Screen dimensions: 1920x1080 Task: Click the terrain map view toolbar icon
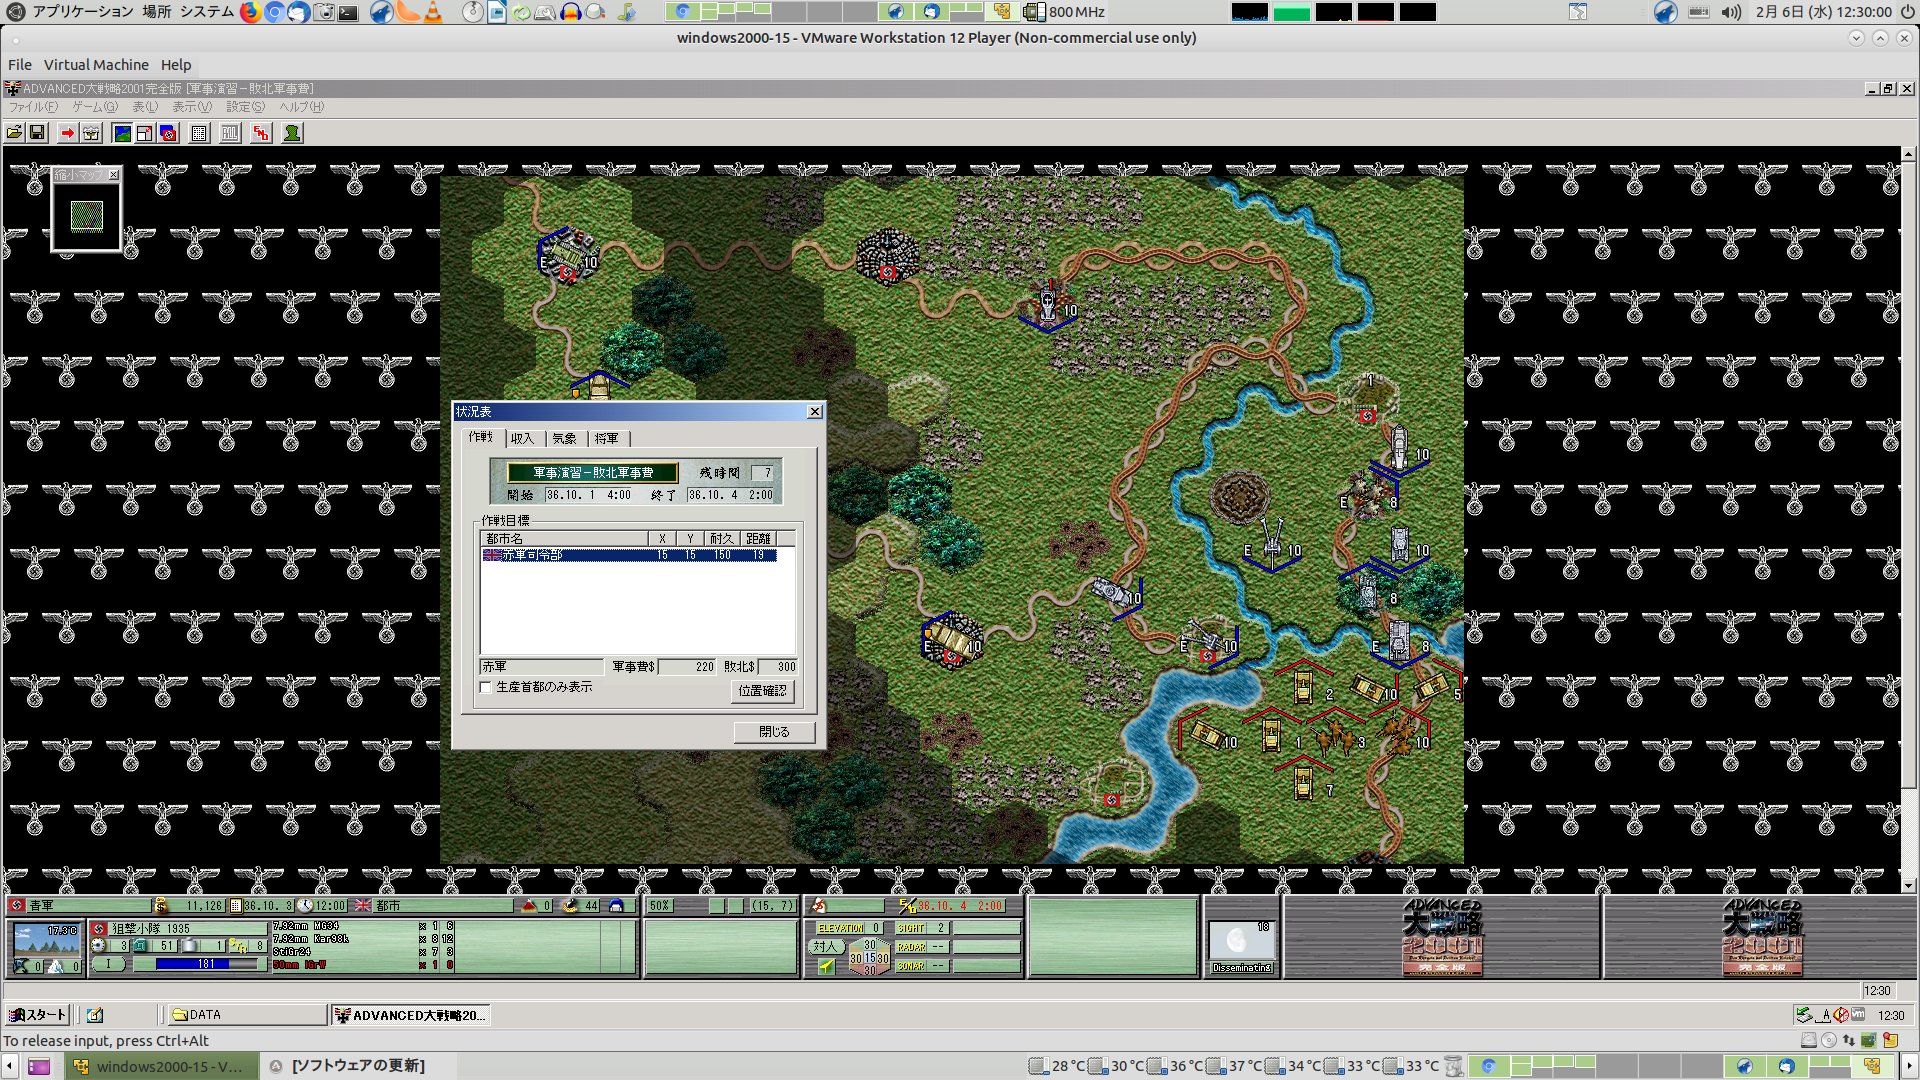[x=122, y=133]
